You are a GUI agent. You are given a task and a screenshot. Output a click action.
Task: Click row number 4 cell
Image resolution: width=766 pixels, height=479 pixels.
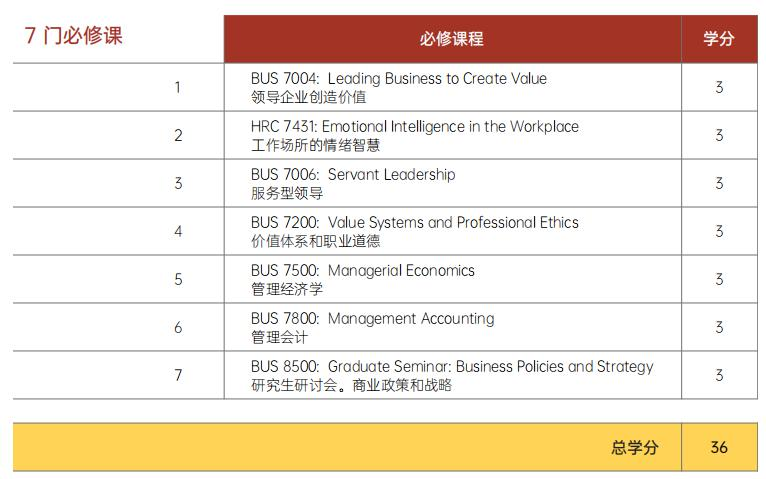(x=178, y=231)
